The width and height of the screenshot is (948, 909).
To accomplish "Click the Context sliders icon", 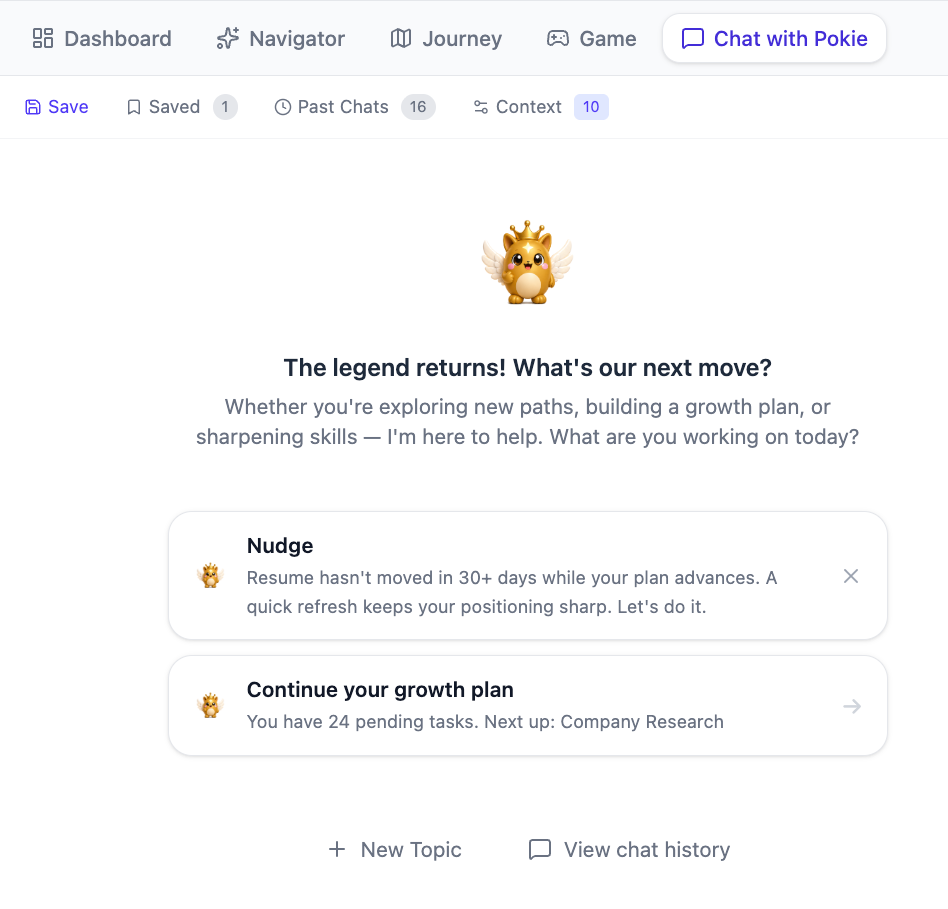I will pyautogui.click(x=481, y=107).
